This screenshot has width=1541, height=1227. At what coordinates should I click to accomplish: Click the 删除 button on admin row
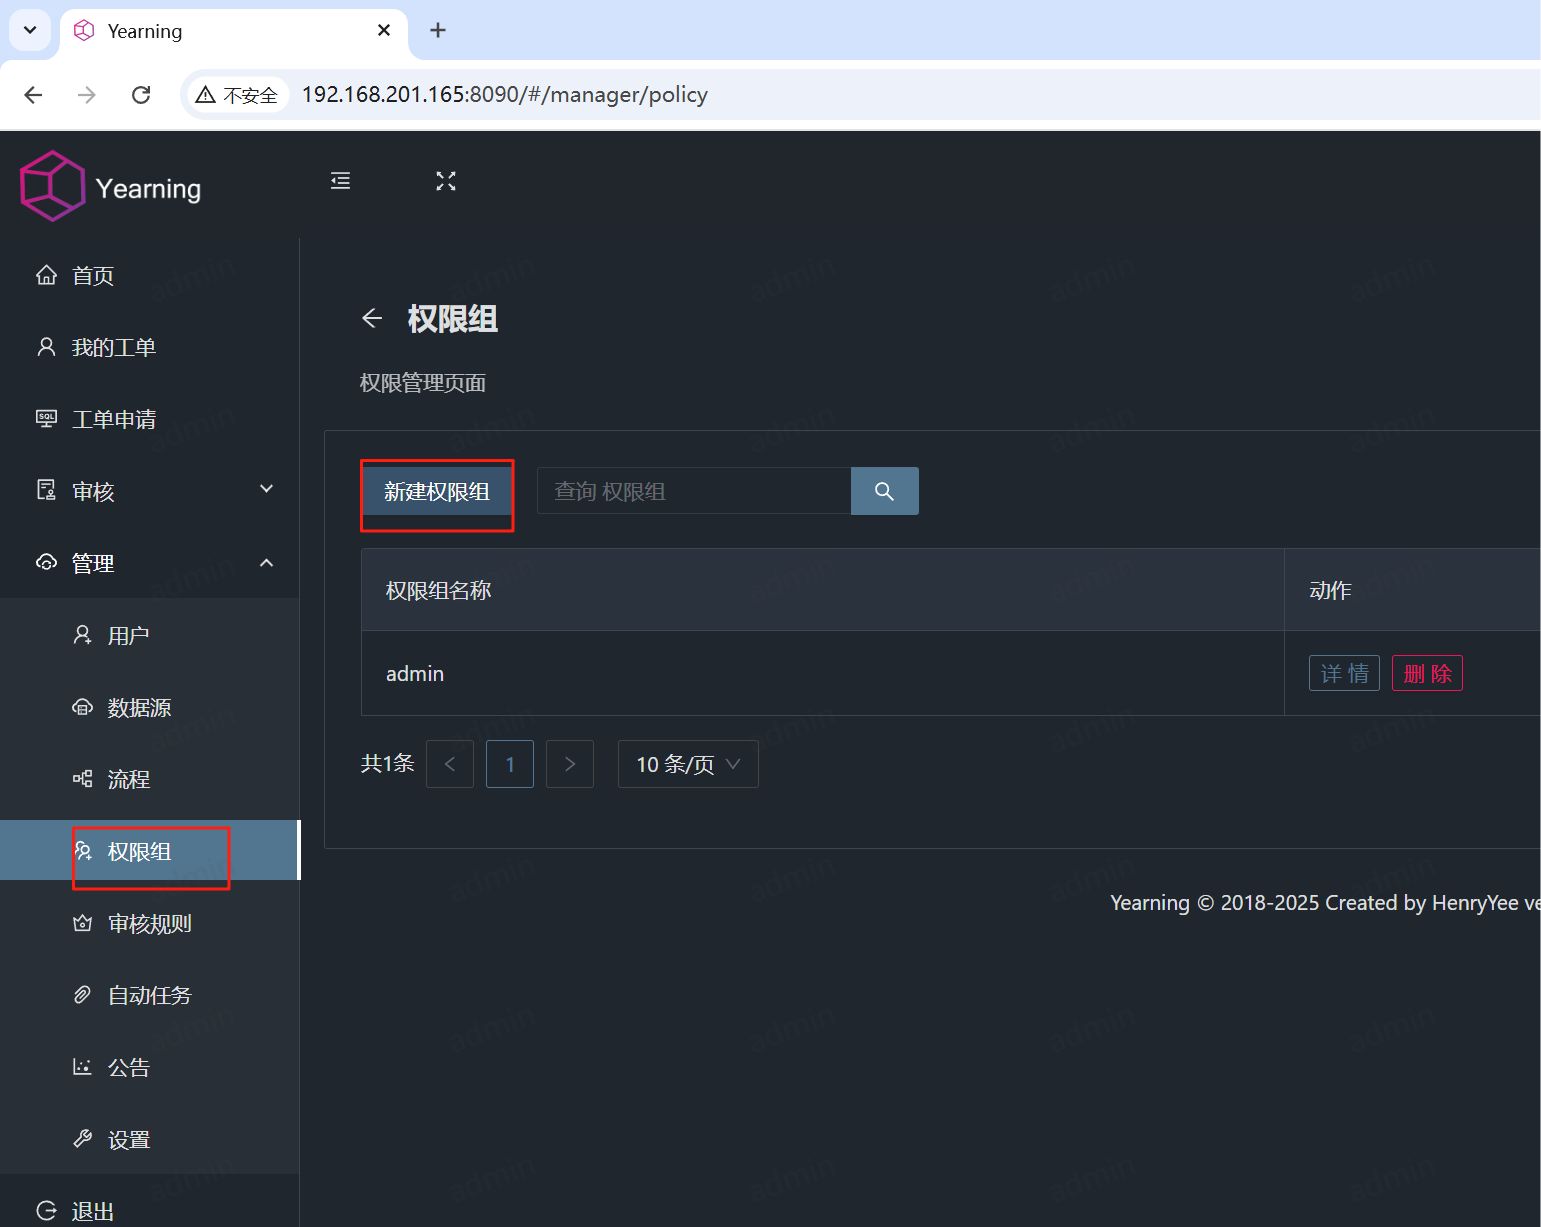pyautogui.click(x=1427, y=673)
